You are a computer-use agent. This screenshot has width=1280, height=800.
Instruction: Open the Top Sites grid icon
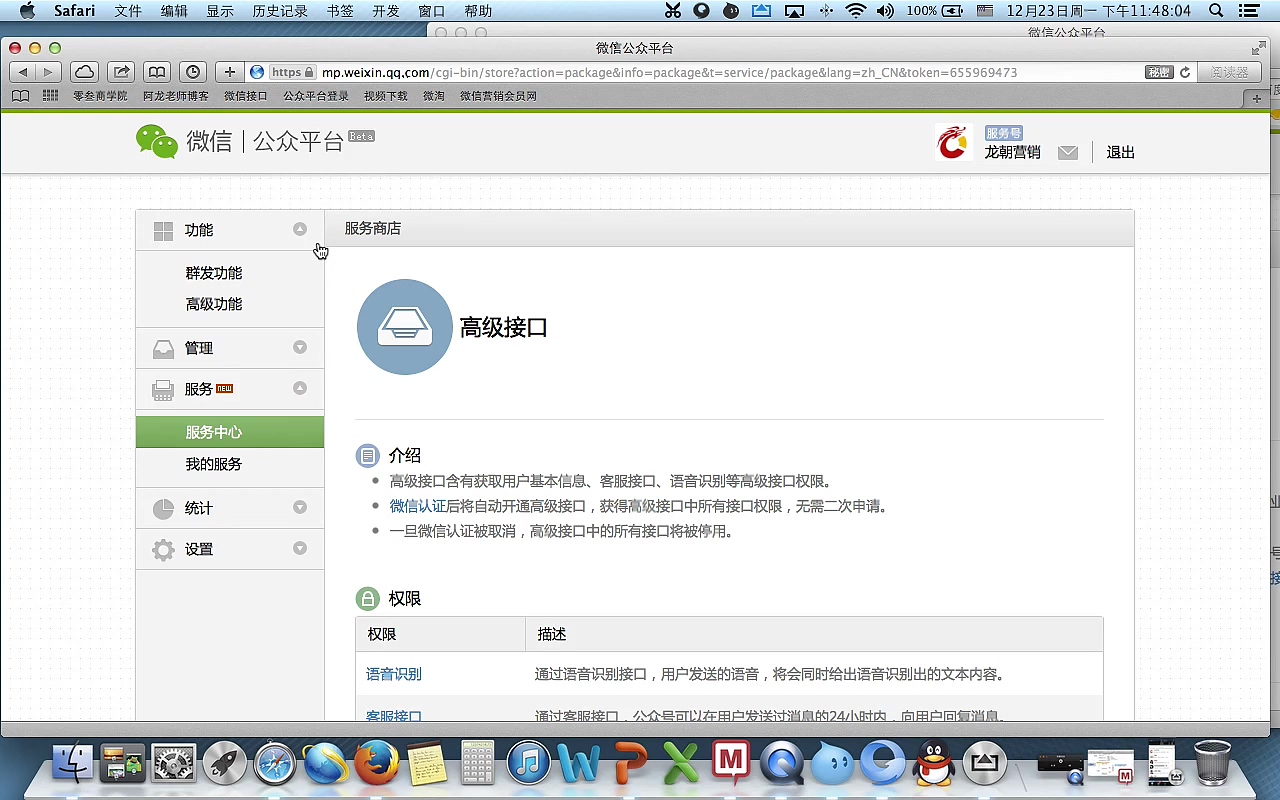(50, 96)
